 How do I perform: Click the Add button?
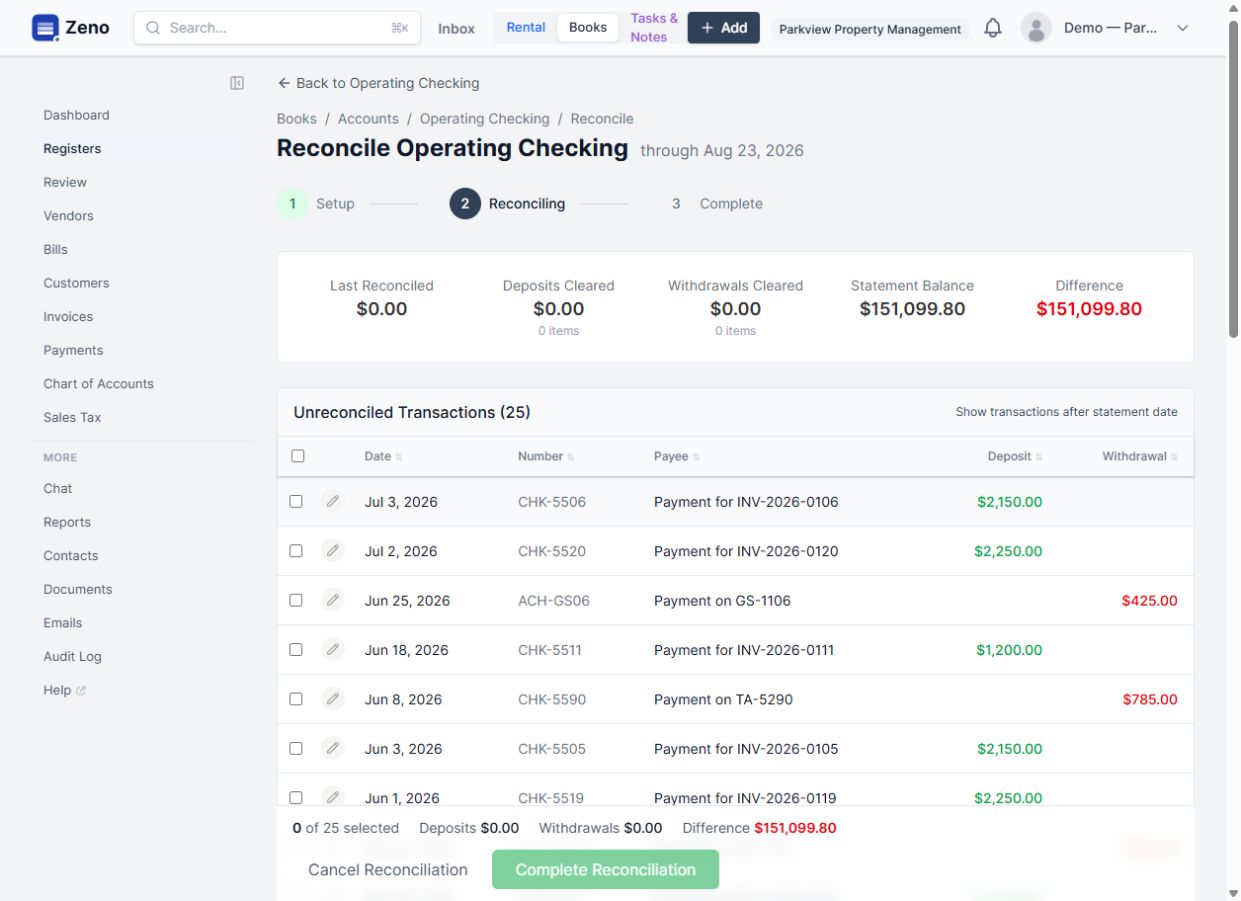click(x=724, y=27)
